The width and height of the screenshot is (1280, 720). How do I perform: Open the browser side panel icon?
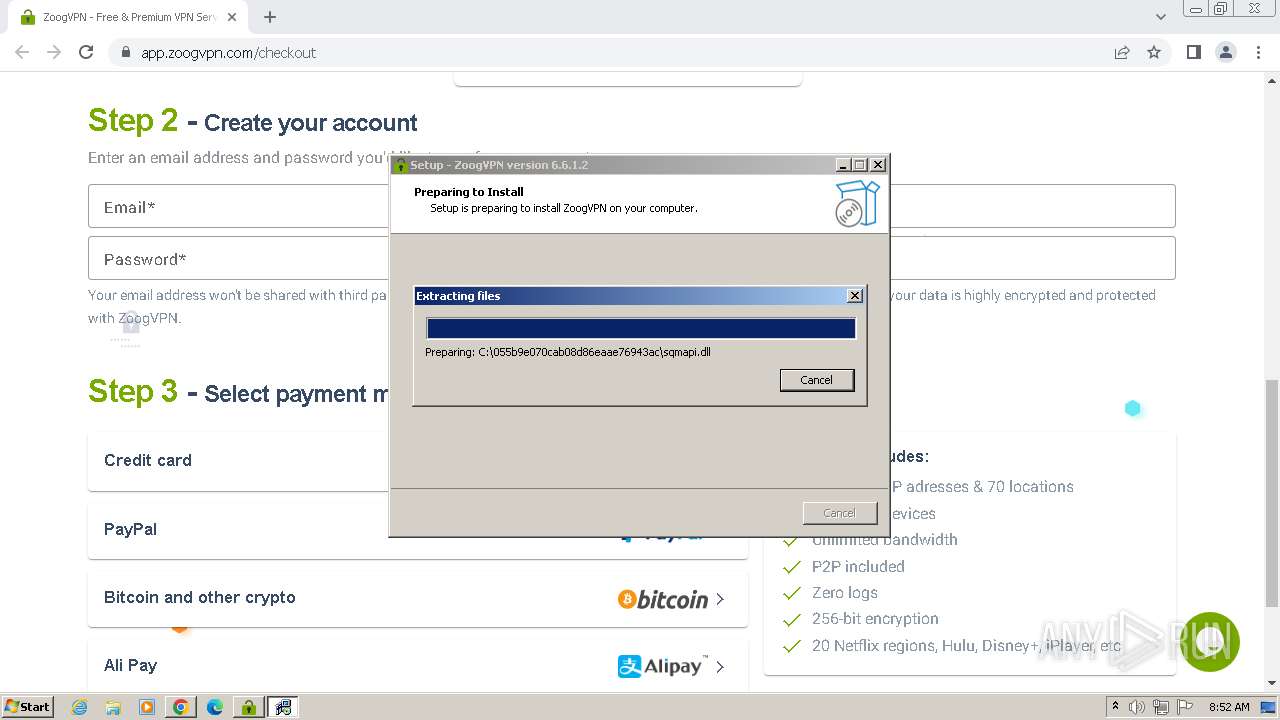pos(1193,52)
